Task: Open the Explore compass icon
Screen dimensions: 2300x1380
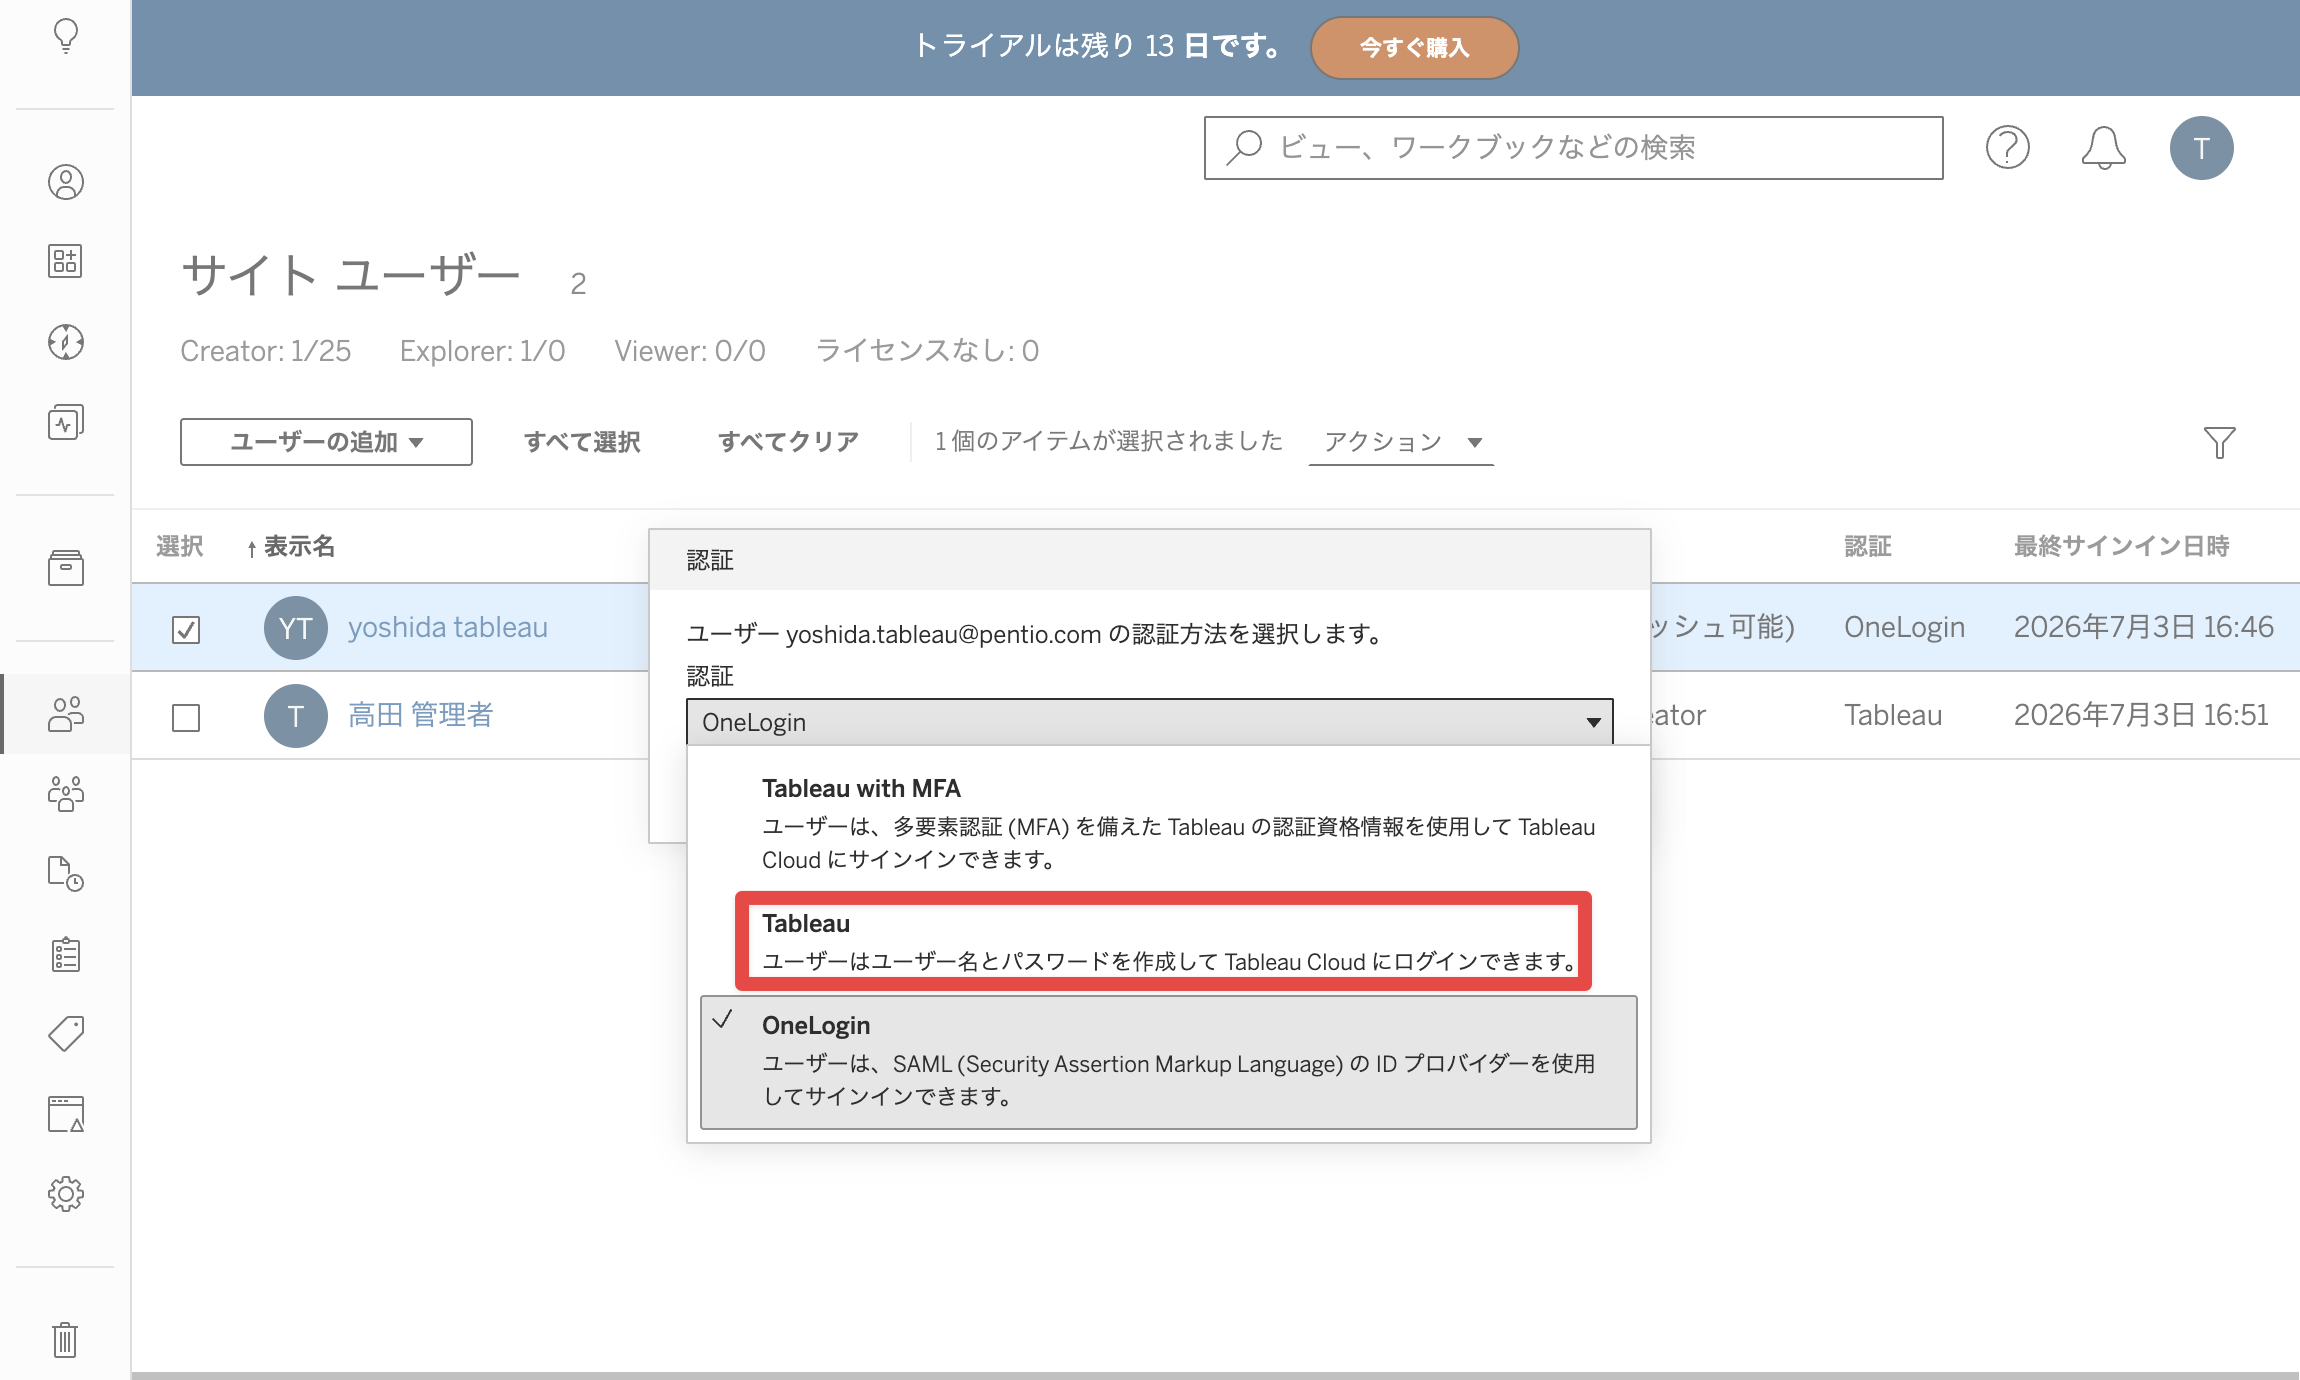Action: click(x=66, y=342)
